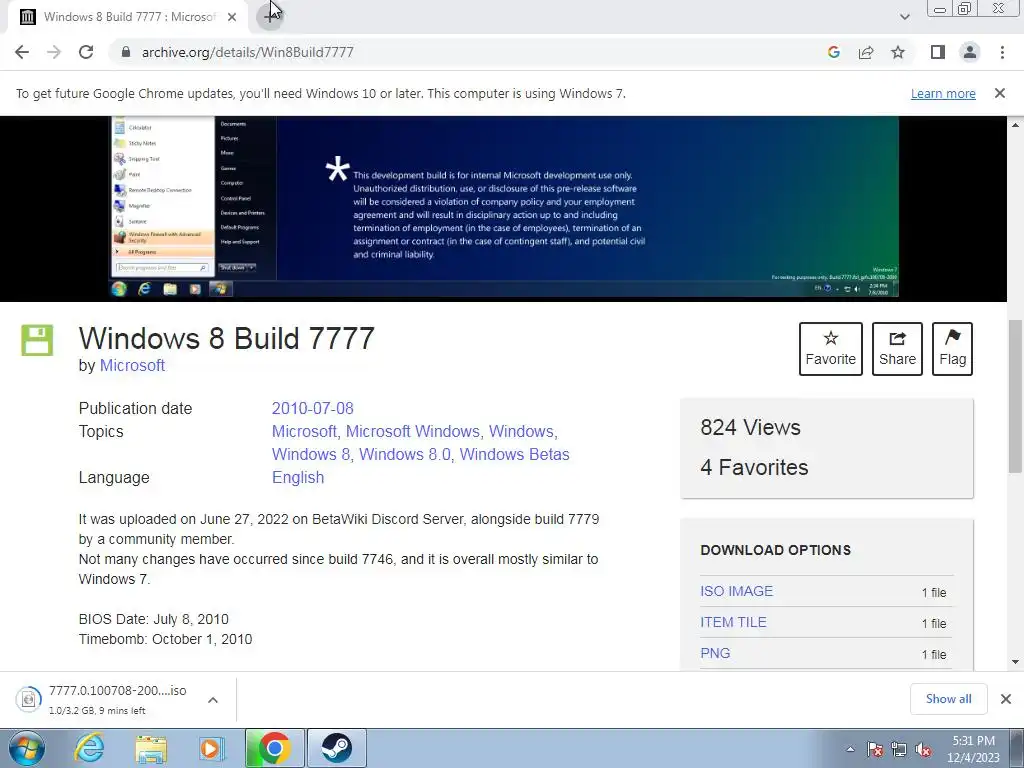Flag this item

(952, 349)
